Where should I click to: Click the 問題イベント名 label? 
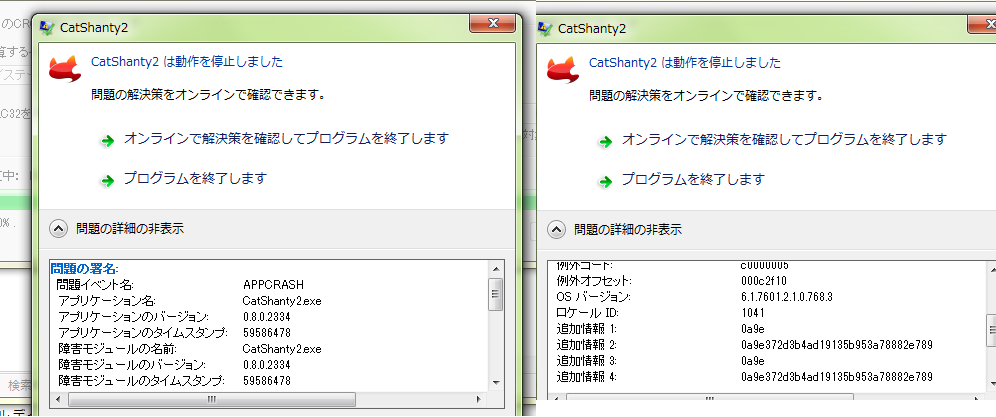click(95, 284)
